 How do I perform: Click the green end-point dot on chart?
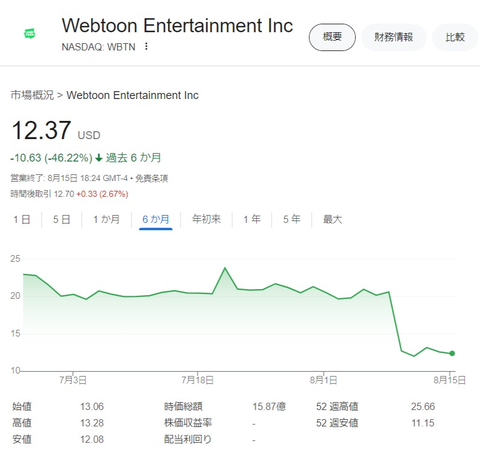[452, 353]
